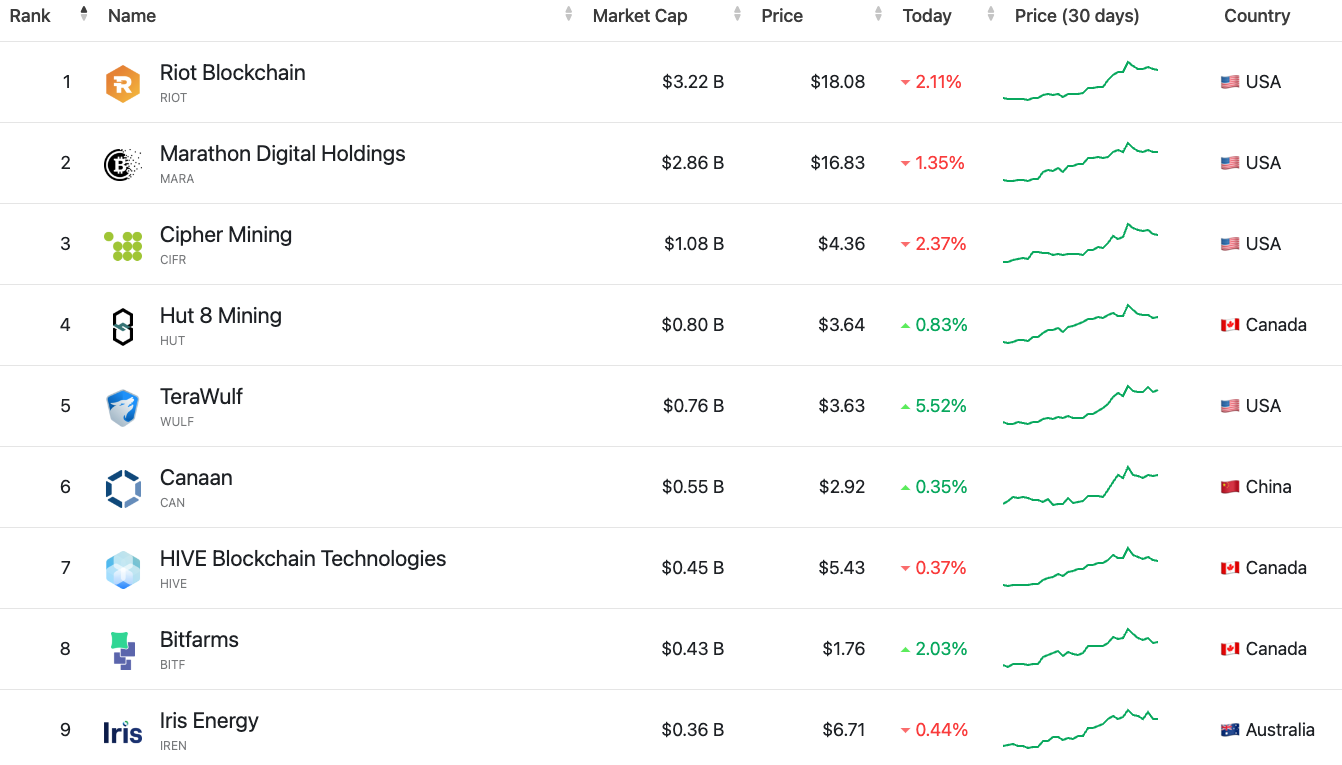Click the Canaan hexagon logo
The image size is (1342, 765).
(x=123, y=488)
